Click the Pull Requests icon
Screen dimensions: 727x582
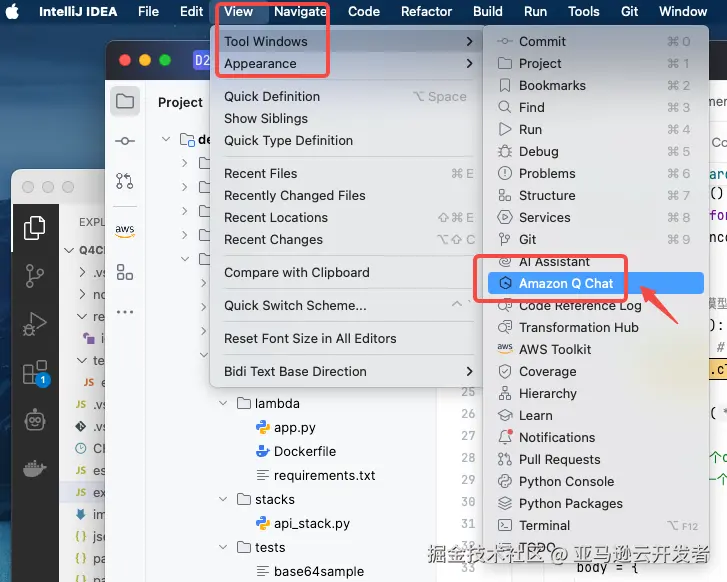click(x=504, y=459)
